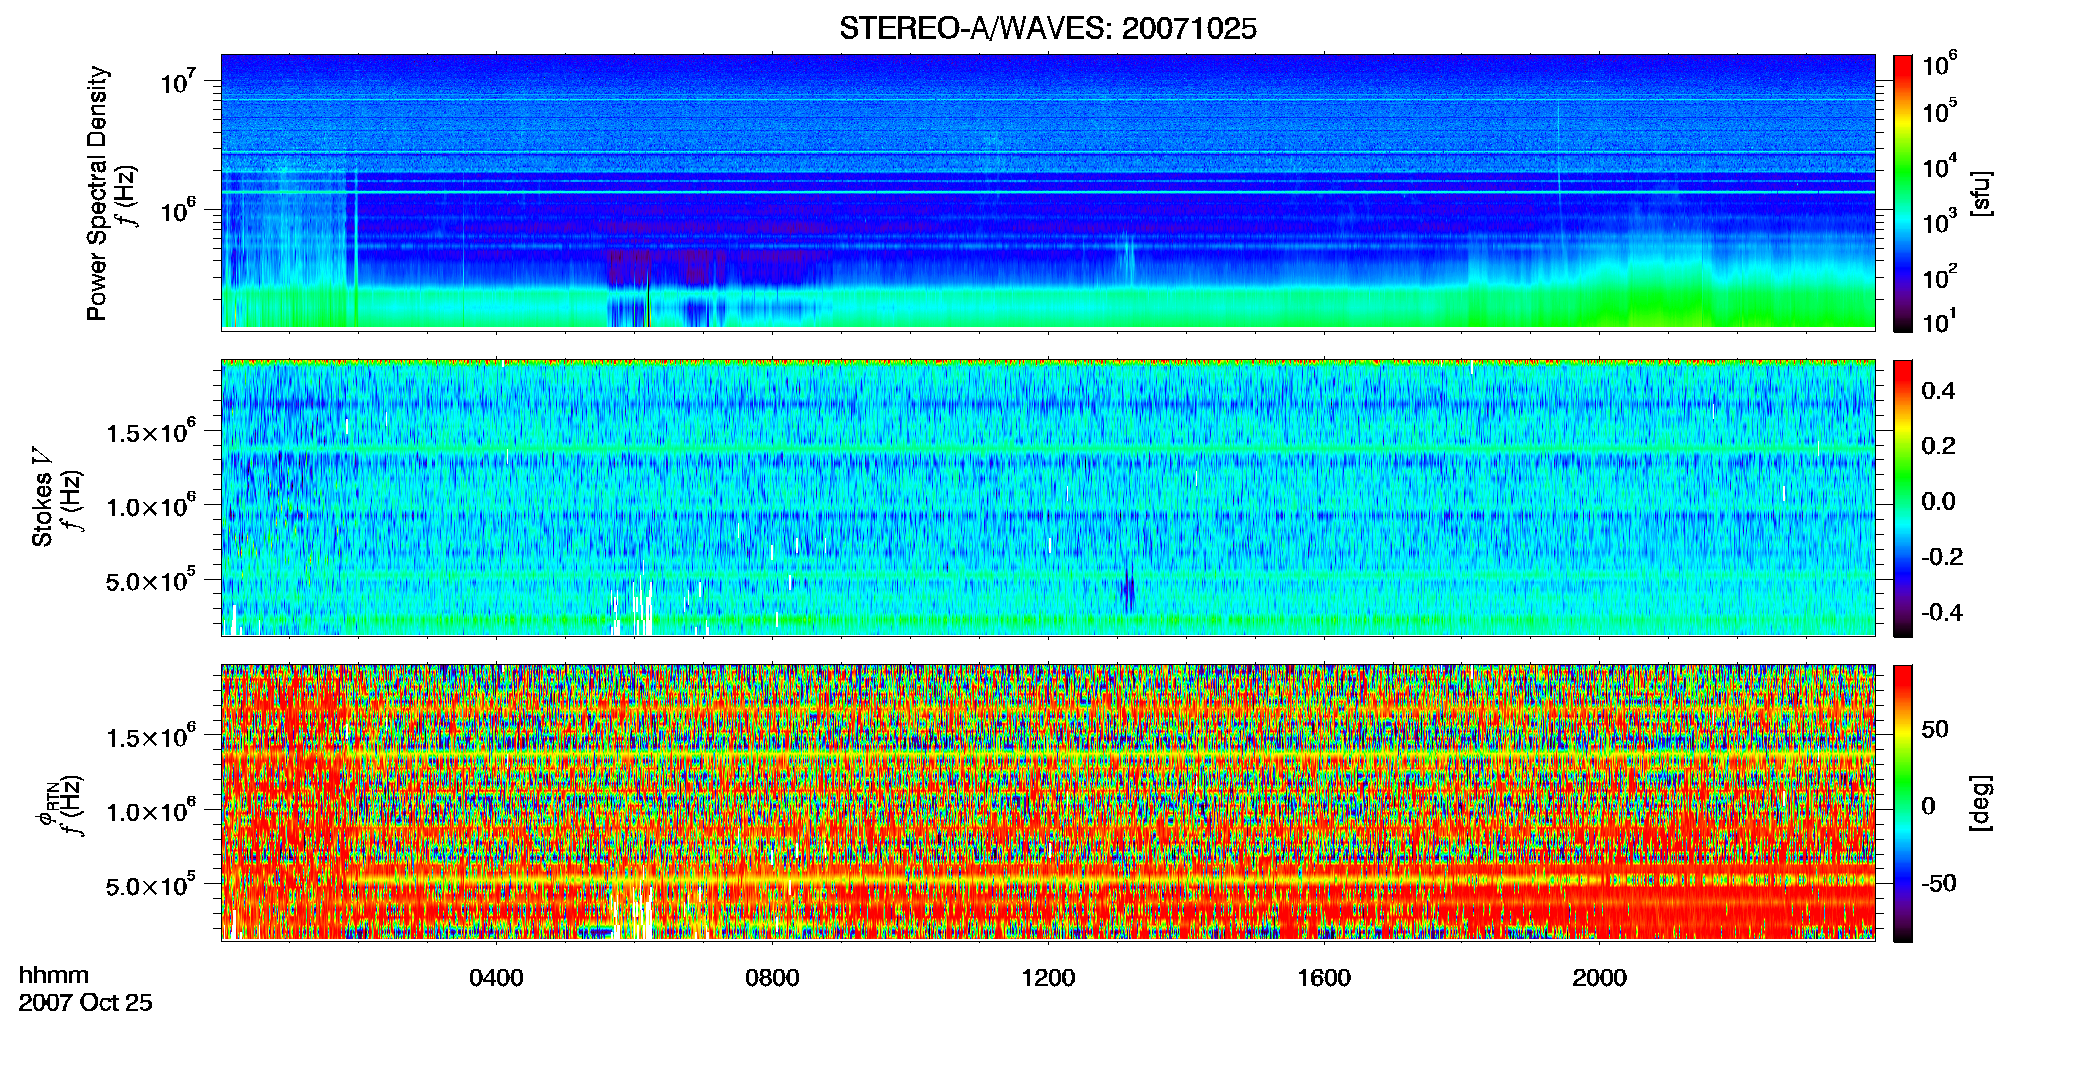
Task: Click the 2000 time tick label
Action: pyautogui.click(x=1599, y=978)
